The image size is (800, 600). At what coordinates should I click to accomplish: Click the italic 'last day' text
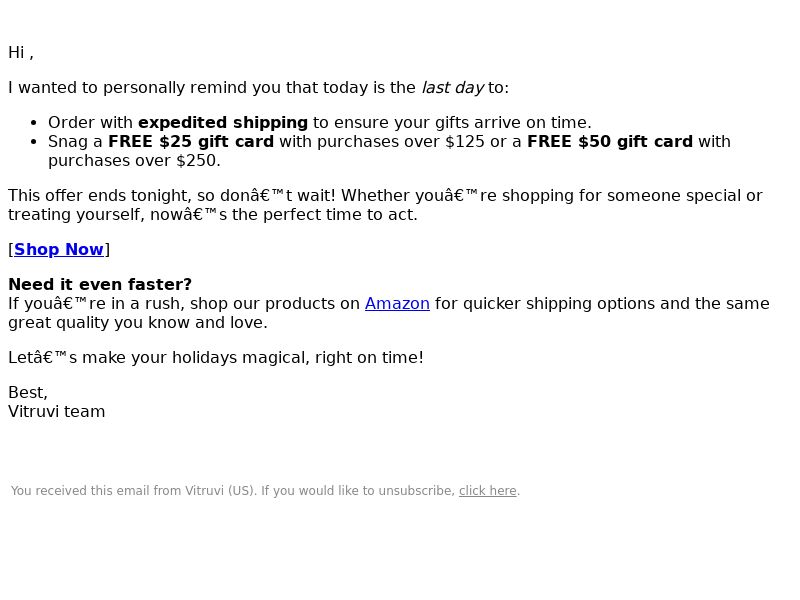[453, 88]
